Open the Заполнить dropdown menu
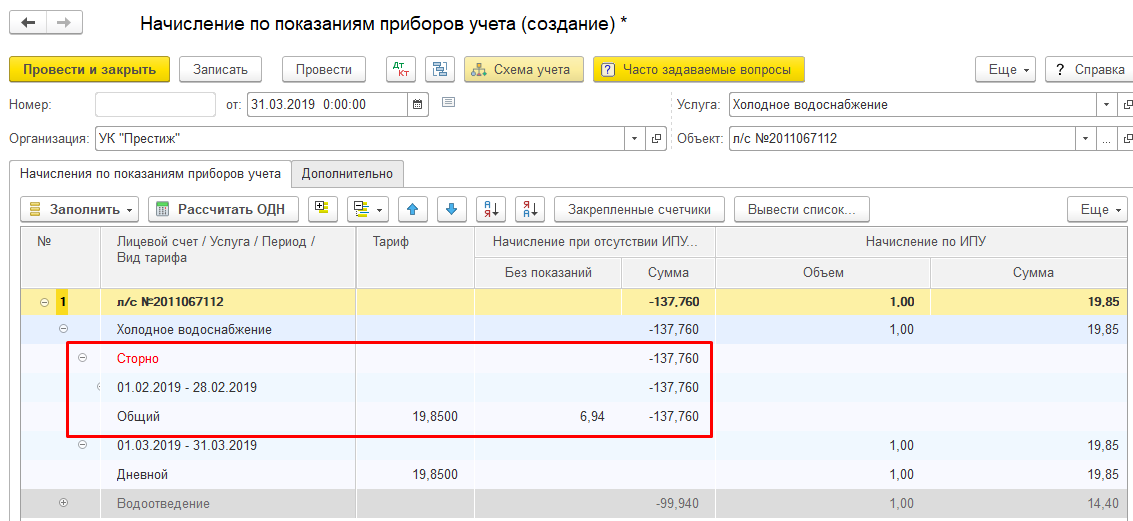Viewport: 1133px width, 521px height. [81, 209]
